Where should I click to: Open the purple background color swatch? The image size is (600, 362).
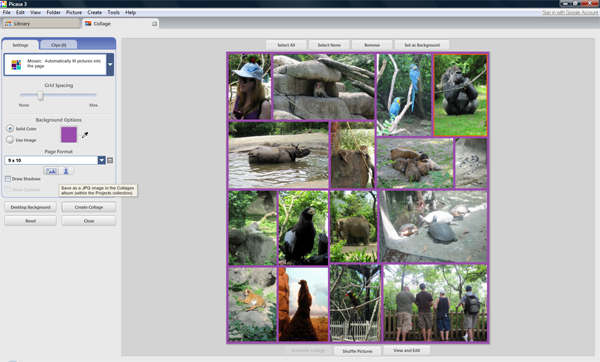pos(69,135)
